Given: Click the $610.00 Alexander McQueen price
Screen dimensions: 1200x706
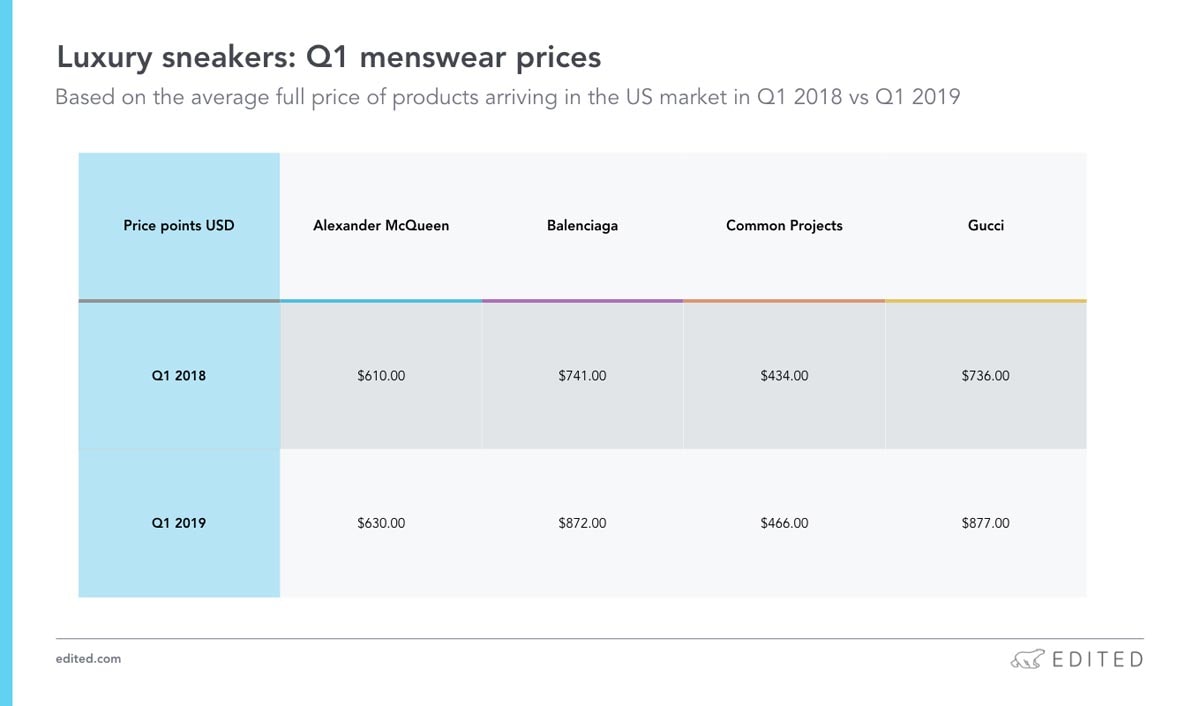Looking at the screenshot, I should point(381,376).
